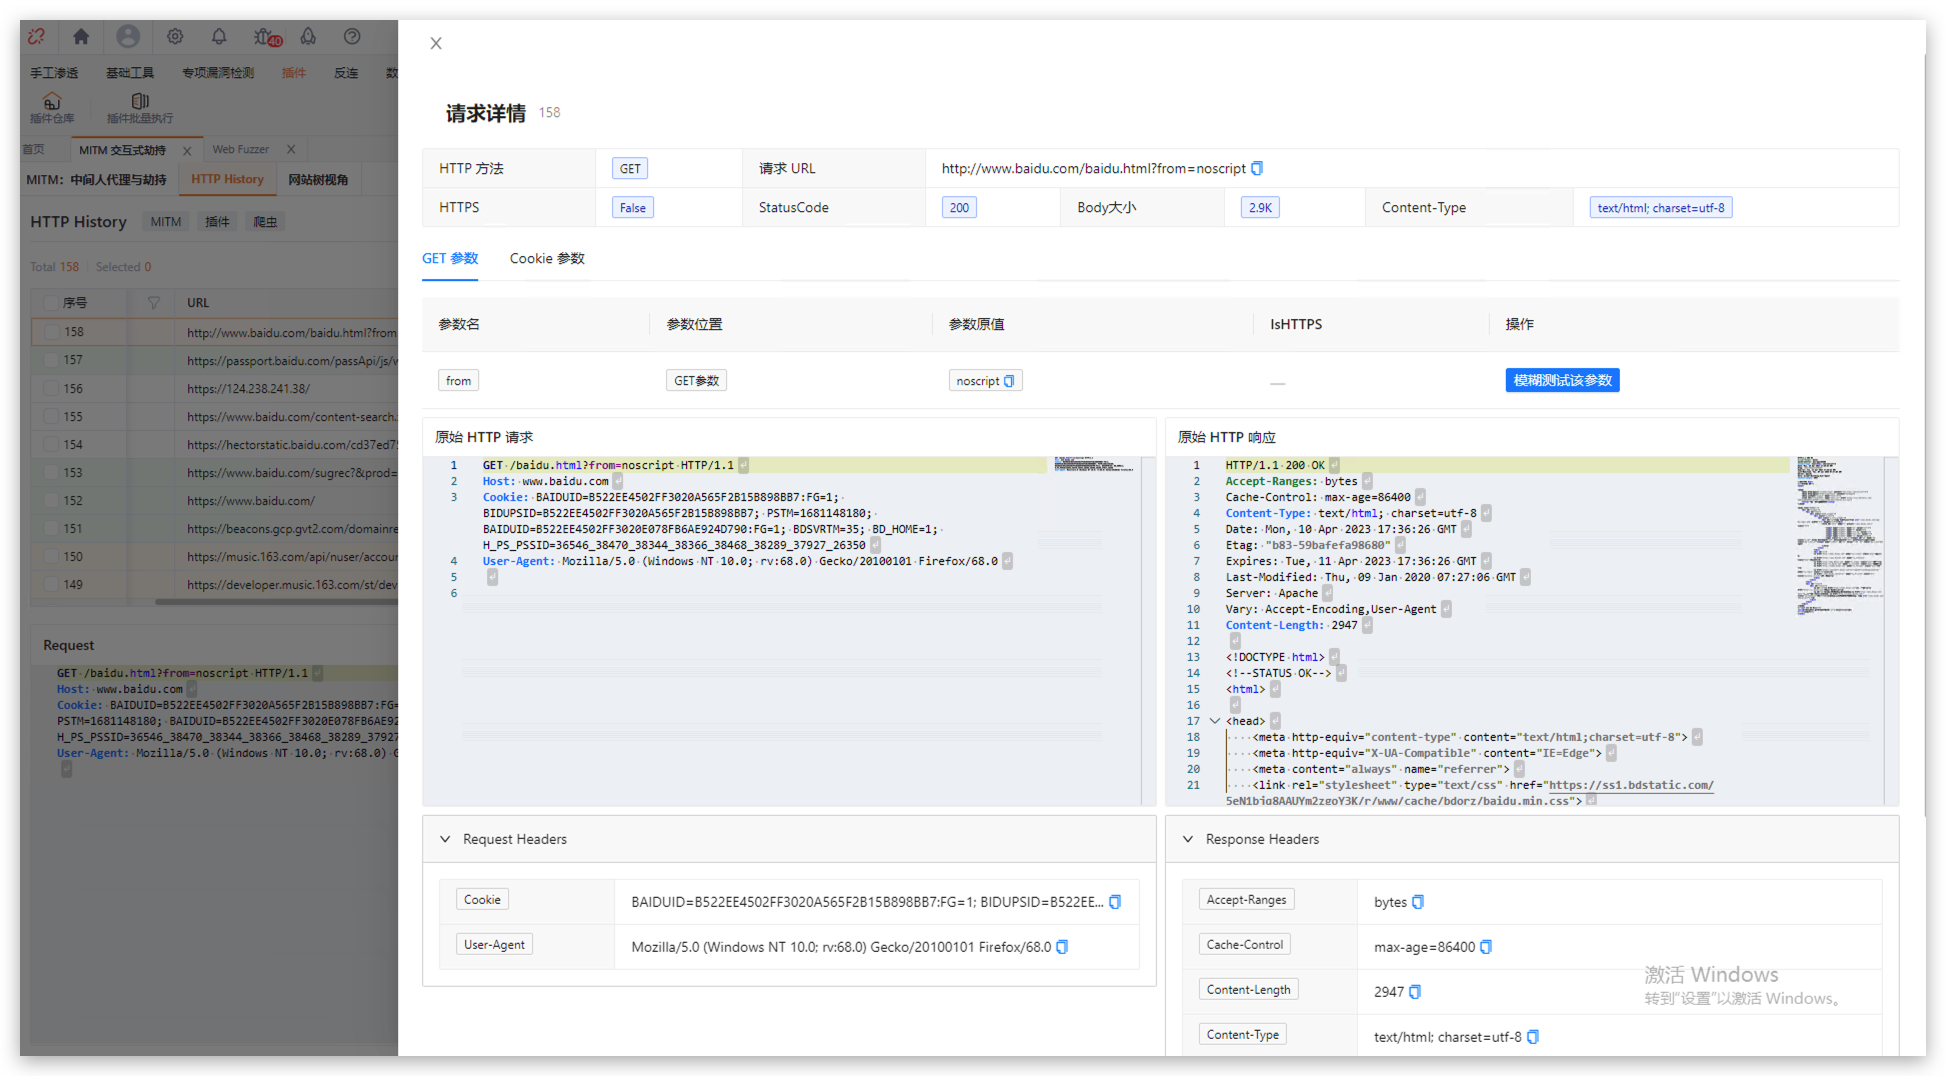Copy the Cookie header value
The width and height of the screenshot is (1946, 1076).
pos(1115,902)
